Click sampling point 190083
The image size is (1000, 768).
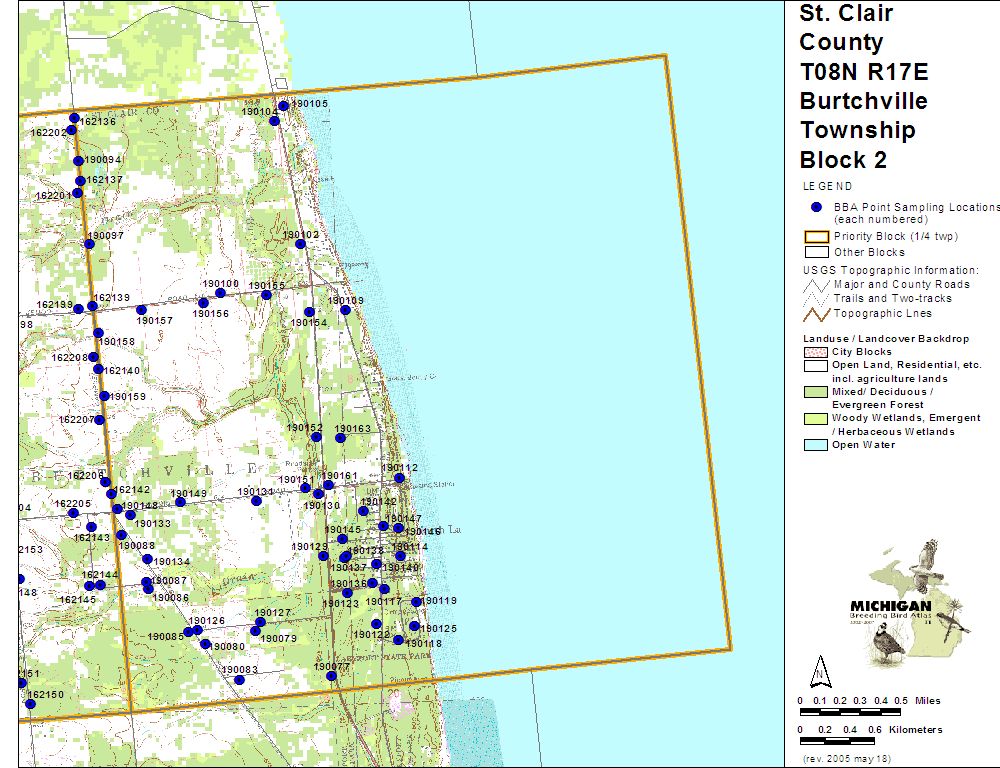click(x=239, y=680)
